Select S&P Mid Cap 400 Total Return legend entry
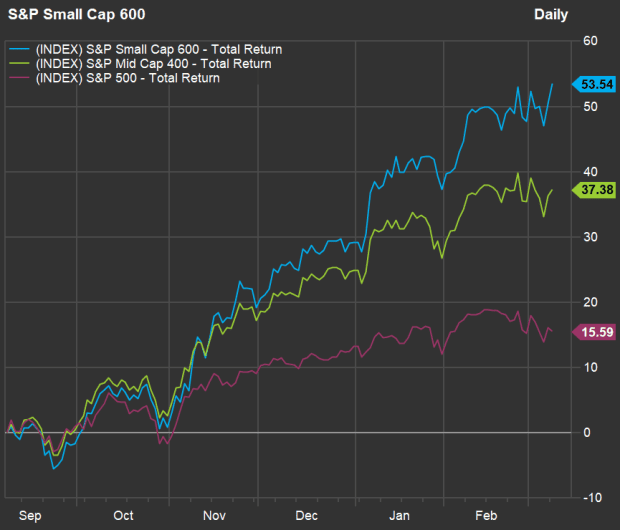This screenshot has height=530, width=620. [x=153, y=63]
